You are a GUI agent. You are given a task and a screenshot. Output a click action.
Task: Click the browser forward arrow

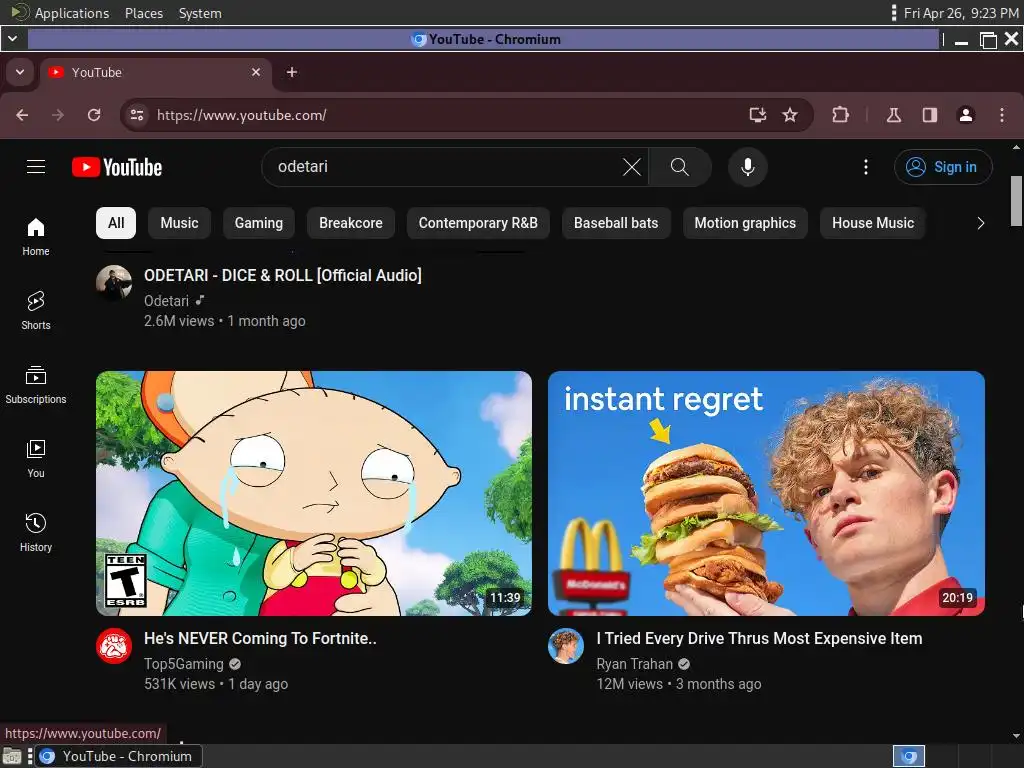pos(58,115)
